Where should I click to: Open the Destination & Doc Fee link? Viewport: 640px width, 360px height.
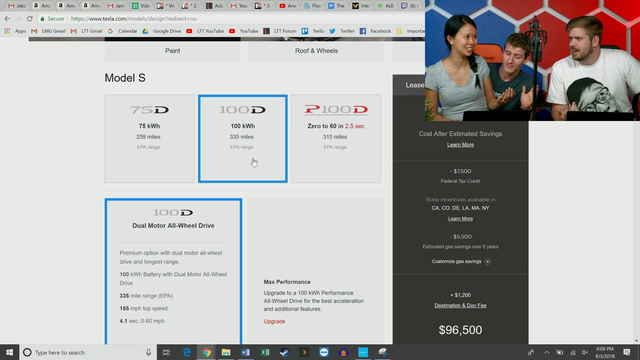pyautogui.click(x=460, y=306)
